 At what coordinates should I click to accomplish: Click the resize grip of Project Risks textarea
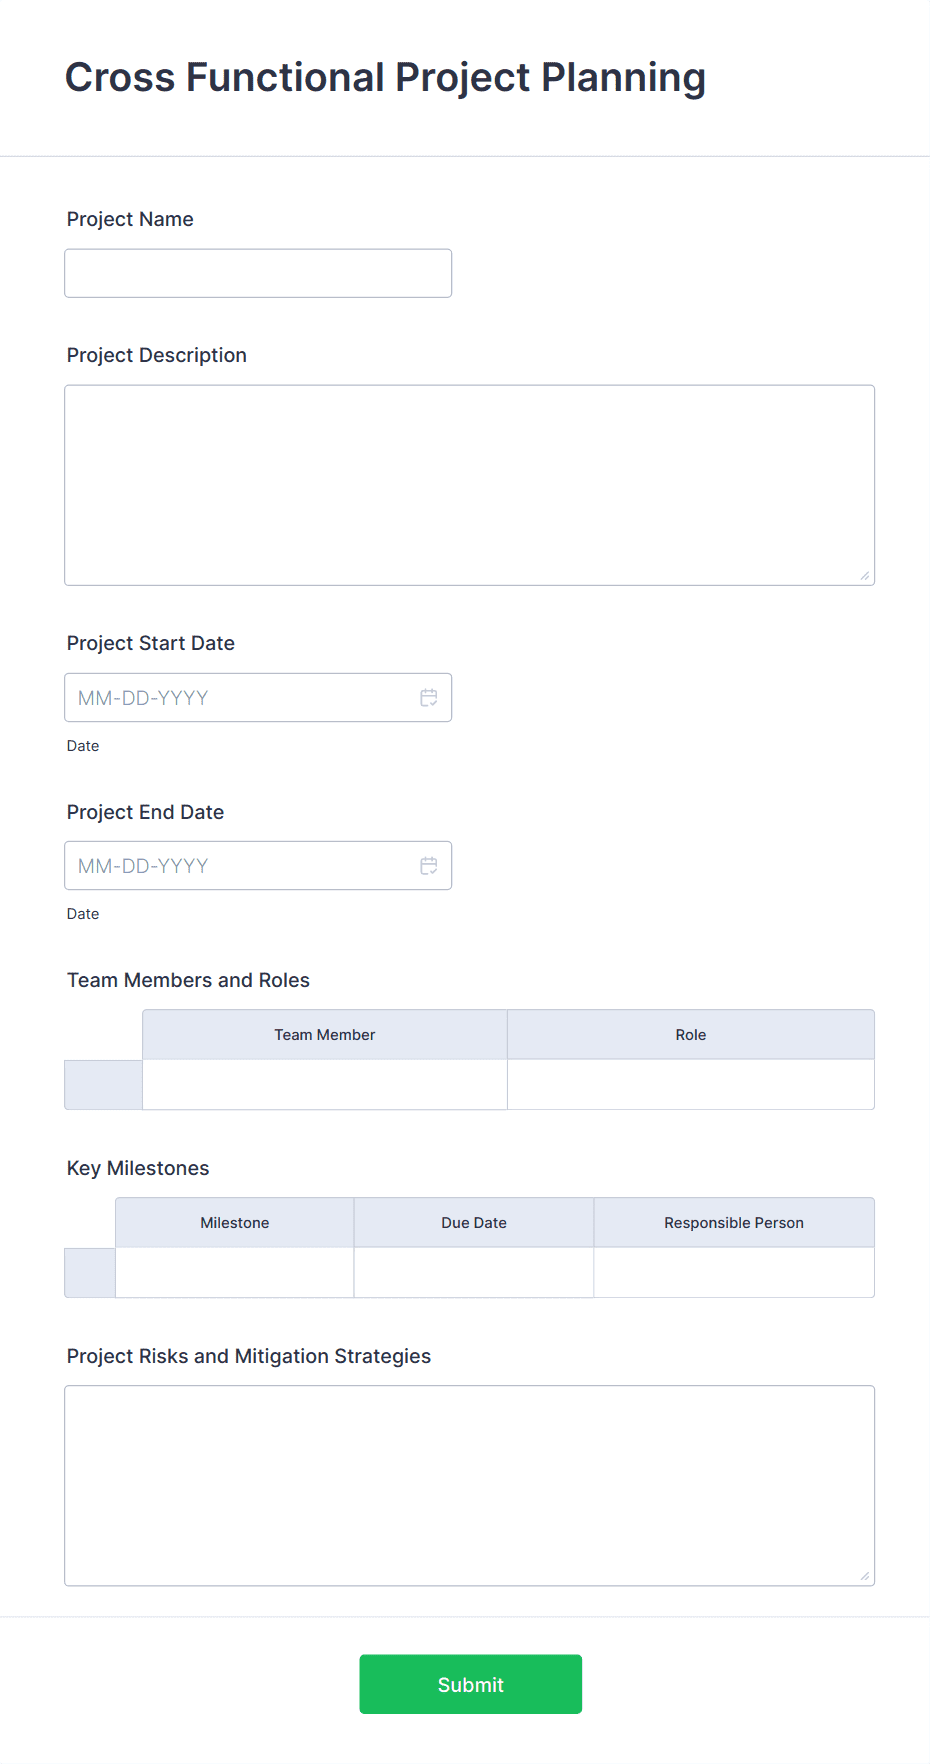[x=865, y=1576]
